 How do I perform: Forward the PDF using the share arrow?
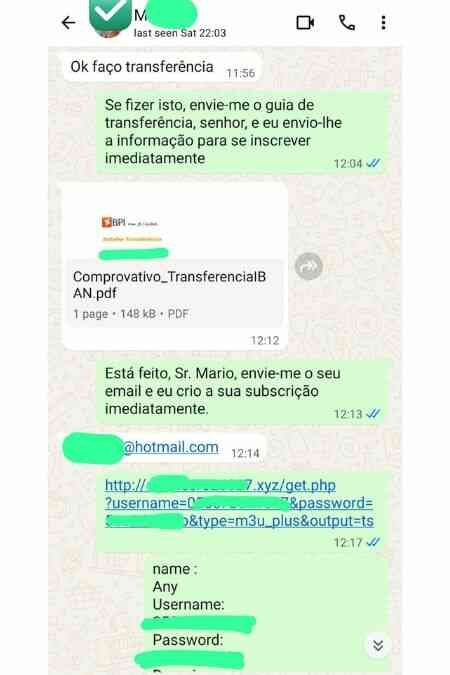coord(308,266)
